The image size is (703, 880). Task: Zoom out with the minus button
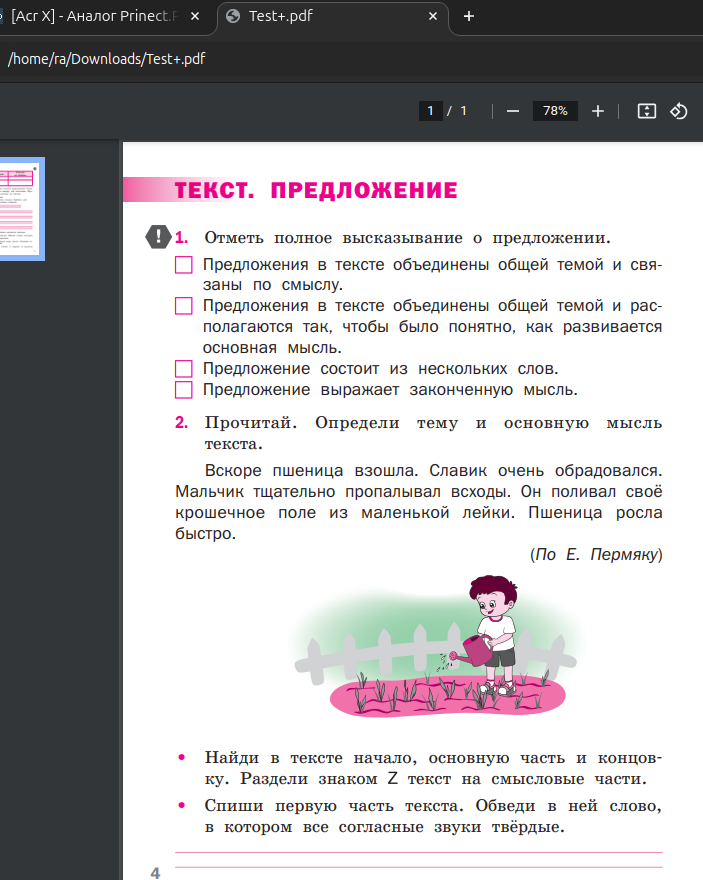[x=512, y=111]
